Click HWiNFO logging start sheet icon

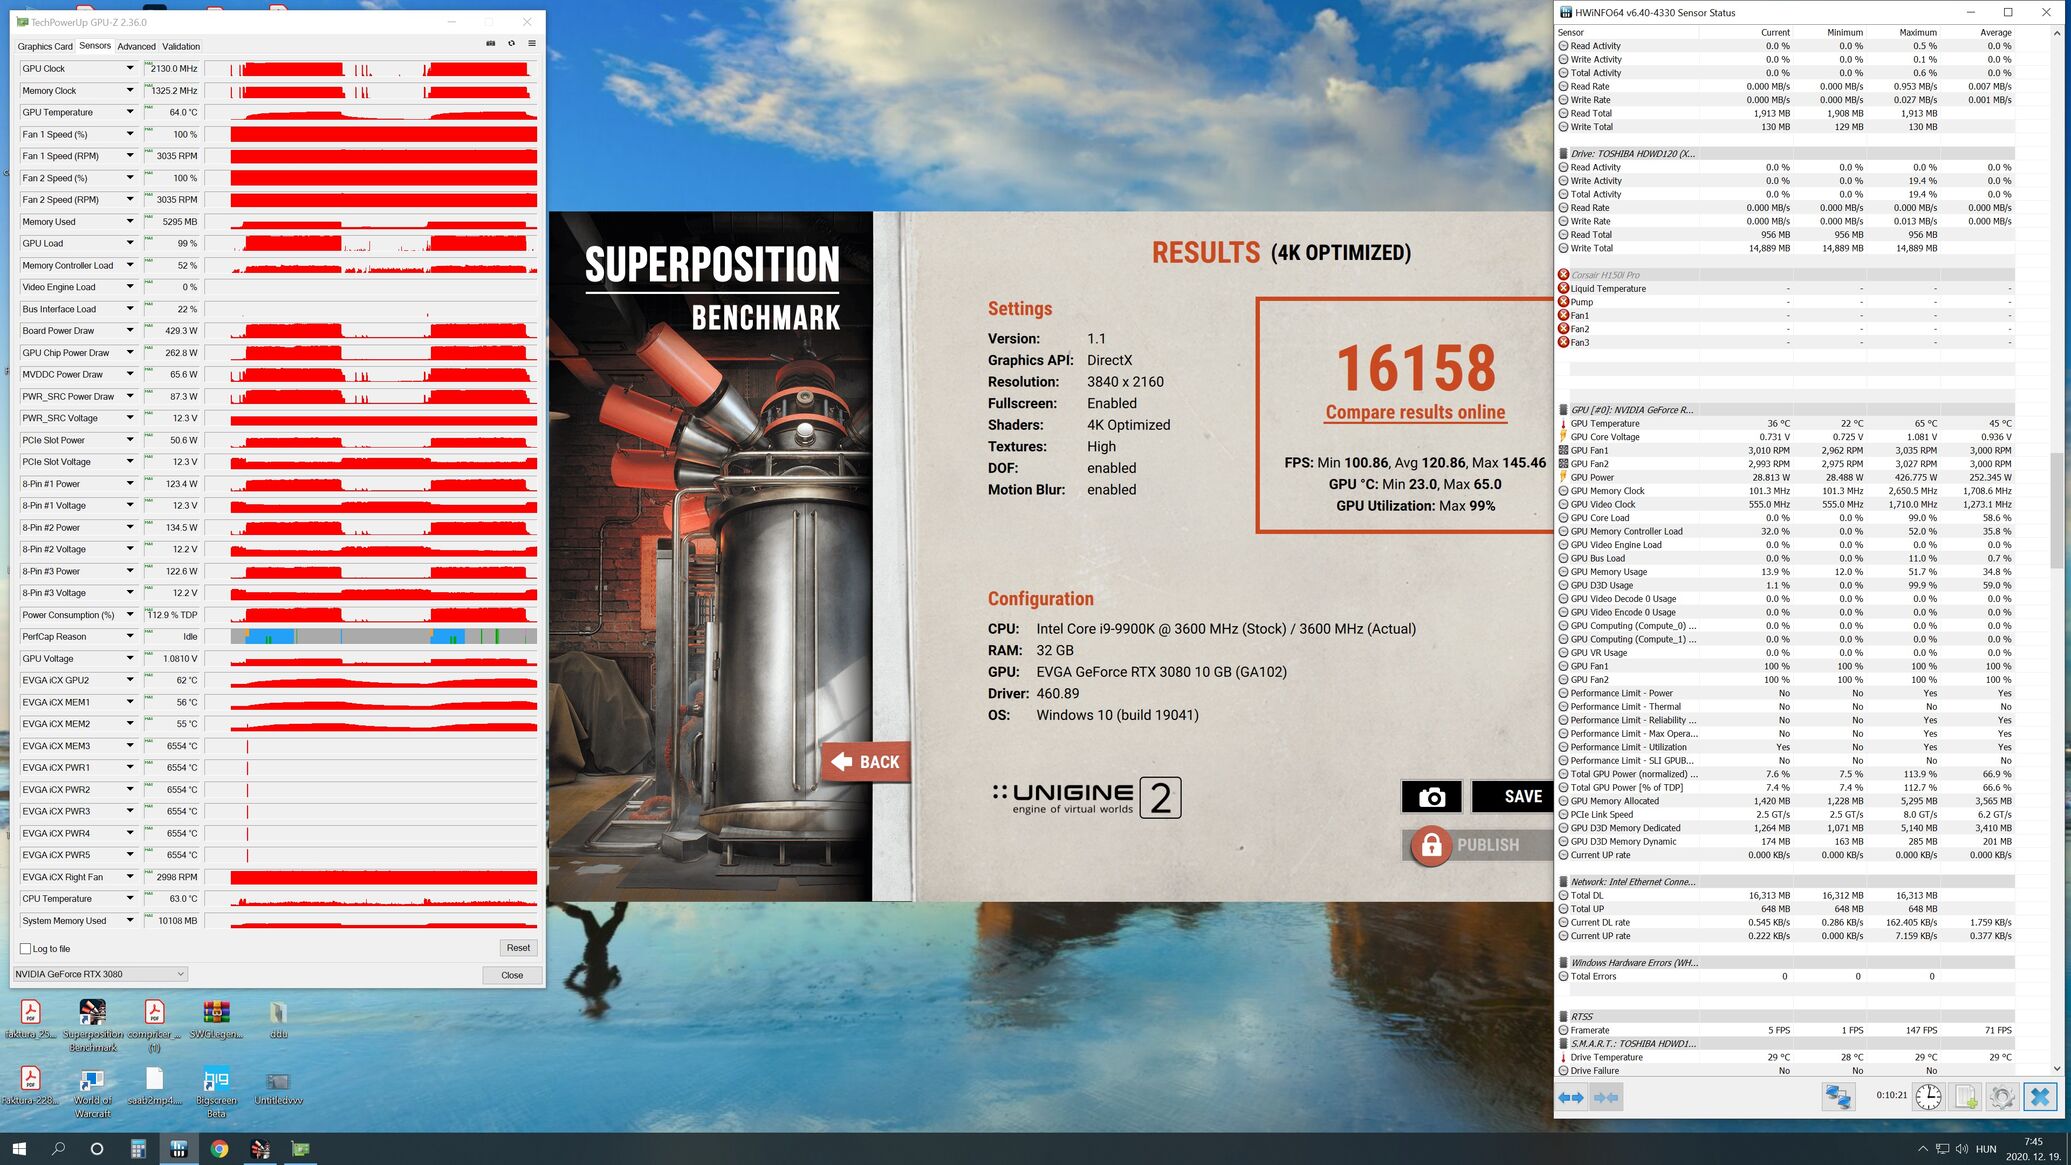click(x=1965, y=1096)
